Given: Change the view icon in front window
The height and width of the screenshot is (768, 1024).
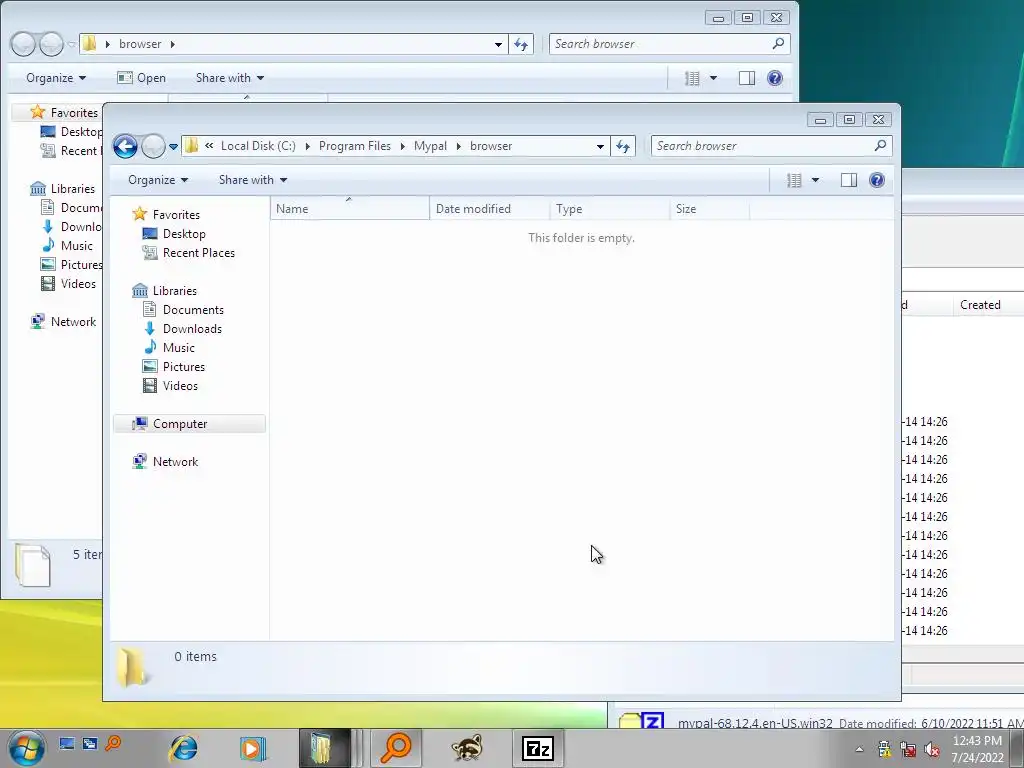Looking at the screenshot, I should click(794, 180).
